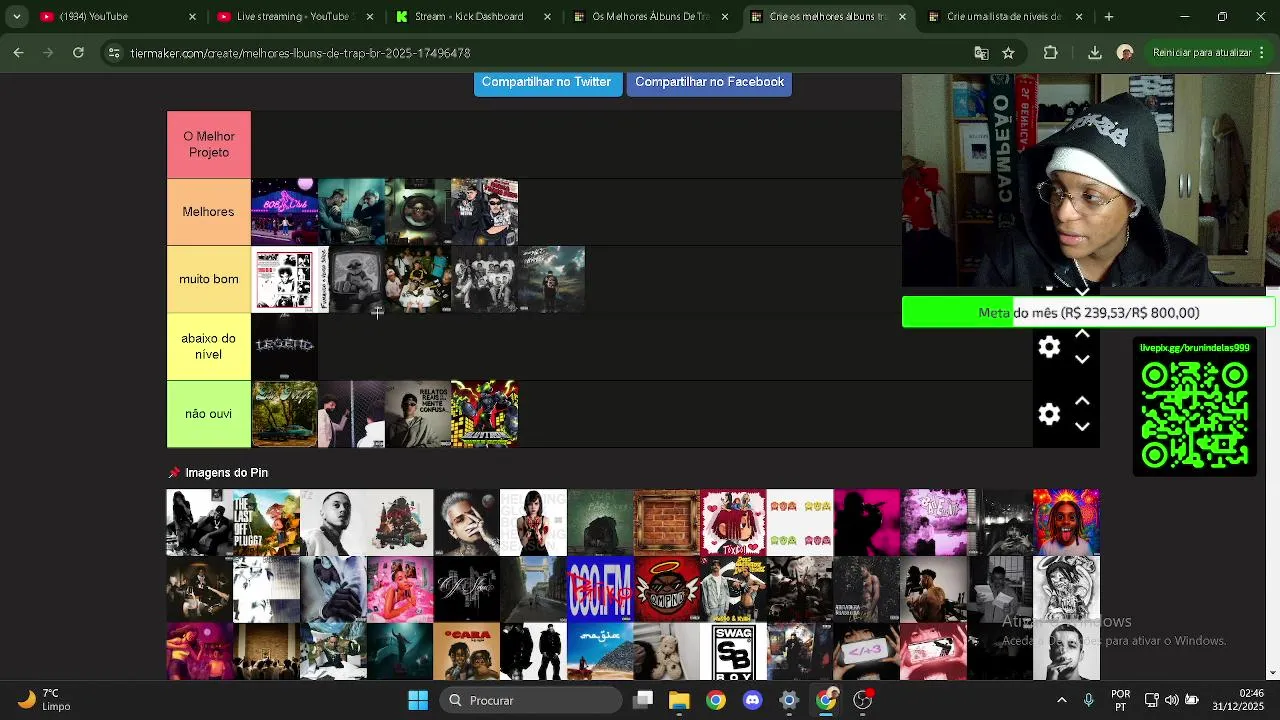The image size is (1280, 720).
Task: Open the Crie uma lista de níveis tab
Action: (x=1007, y=17)
